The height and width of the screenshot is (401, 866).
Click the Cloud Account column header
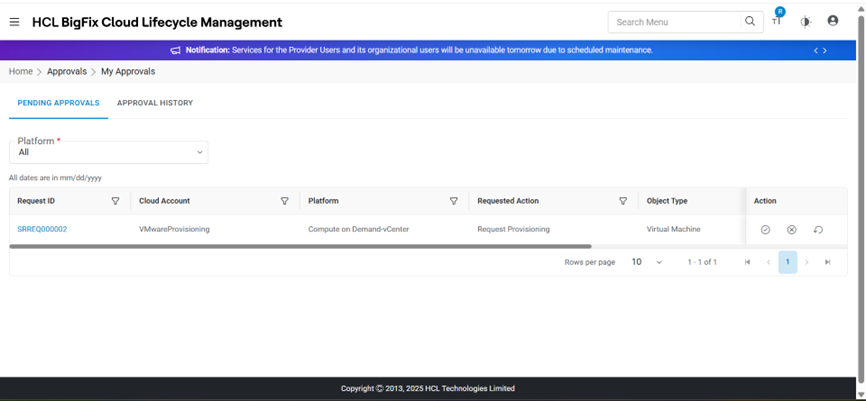click(165, 201)
